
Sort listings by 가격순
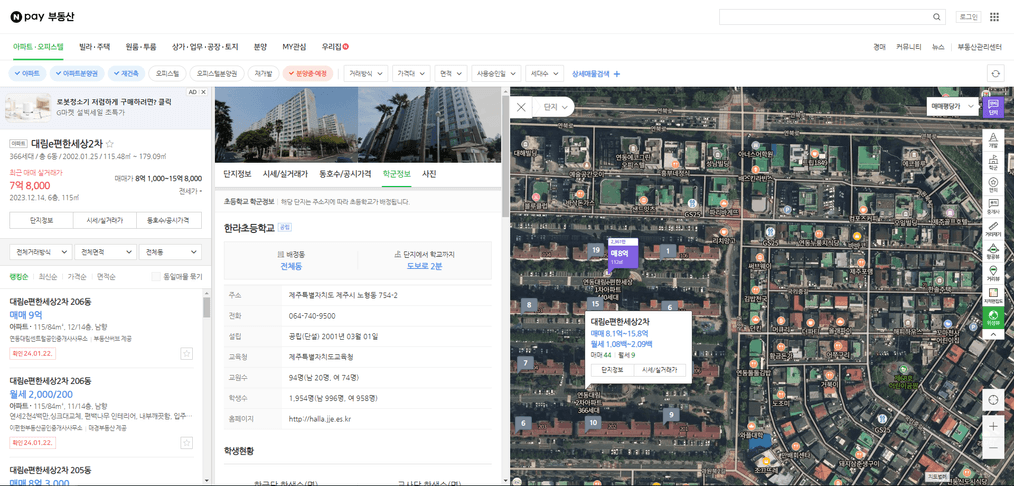tap(77, 277)
